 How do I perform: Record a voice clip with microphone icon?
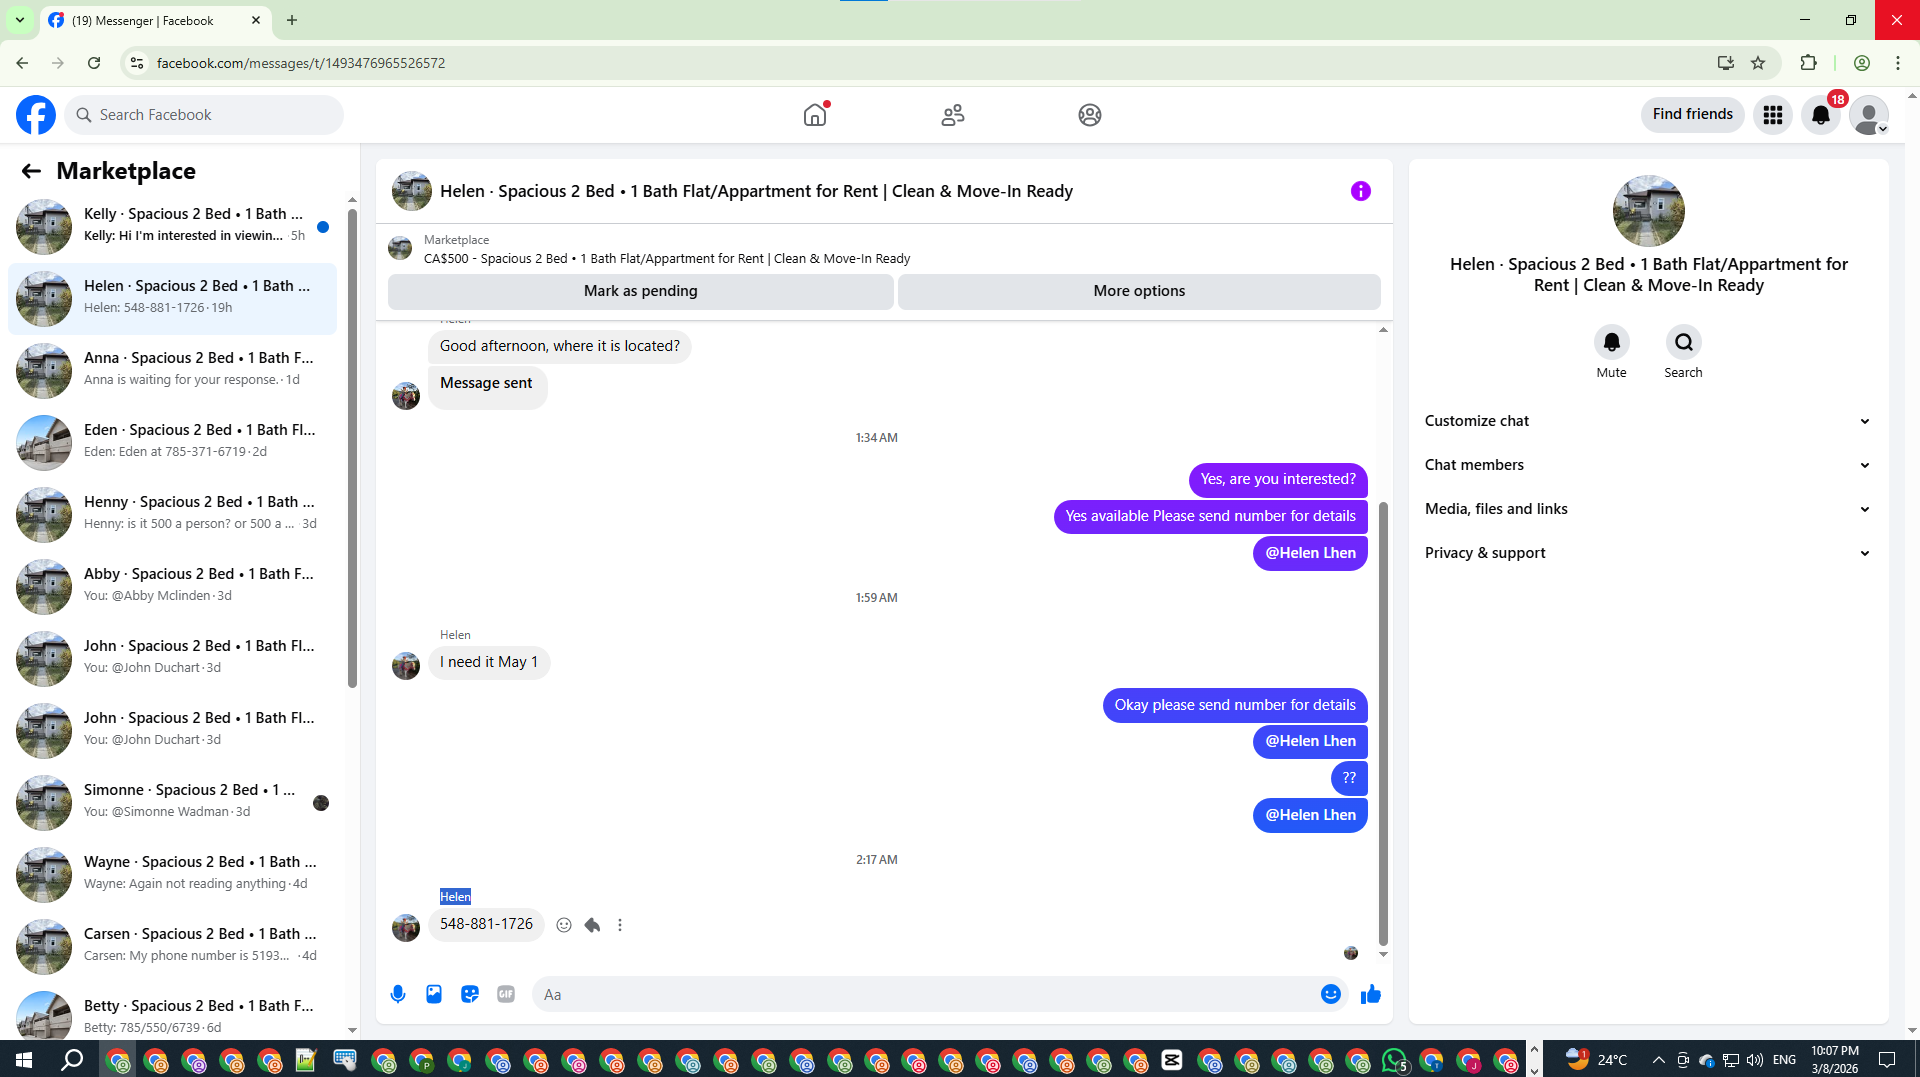click(398, 994)
